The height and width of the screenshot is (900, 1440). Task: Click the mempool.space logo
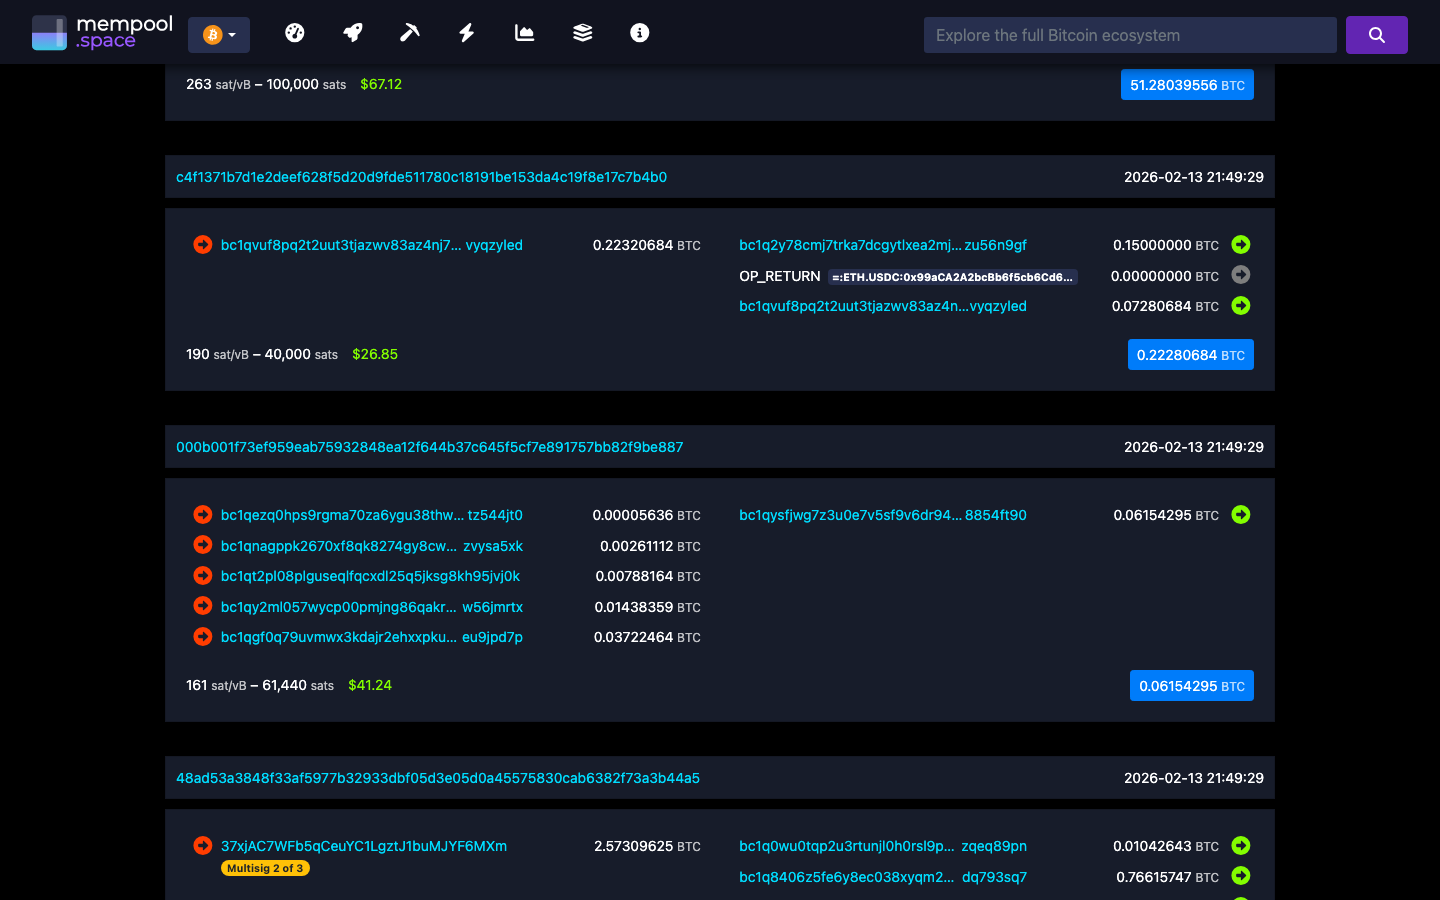pyautogui.click(x=100, y=31)
